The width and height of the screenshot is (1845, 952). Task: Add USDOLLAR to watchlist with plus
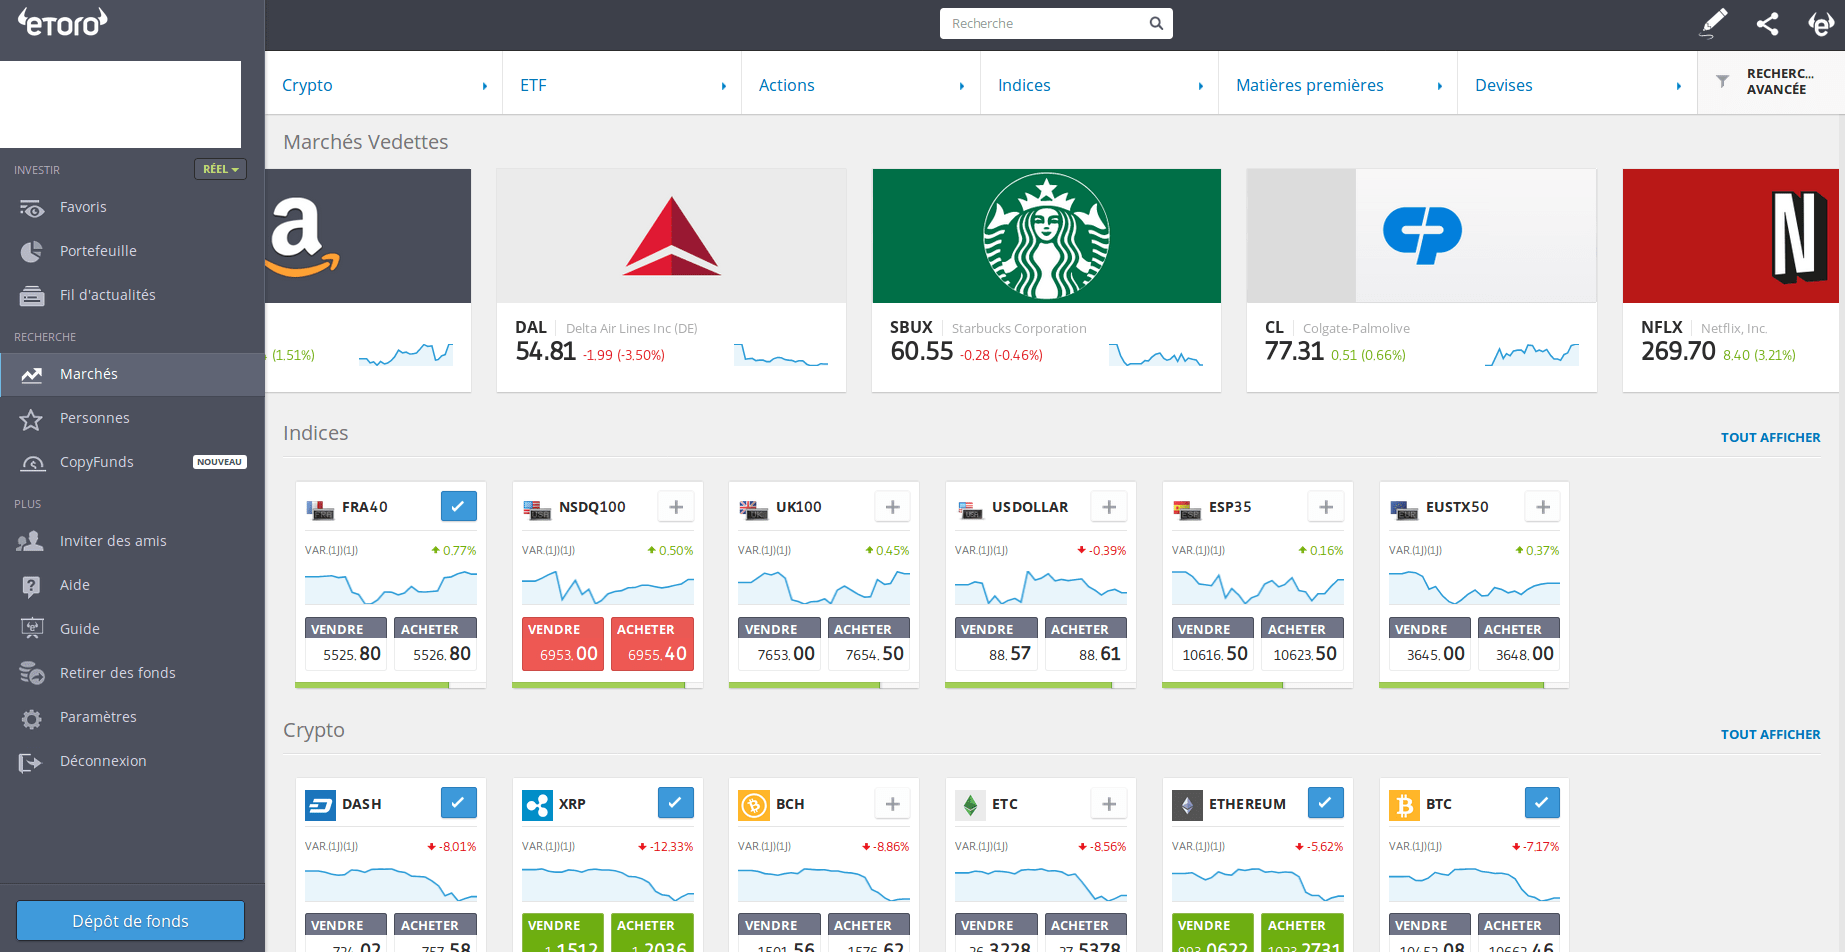point(1109,507)
